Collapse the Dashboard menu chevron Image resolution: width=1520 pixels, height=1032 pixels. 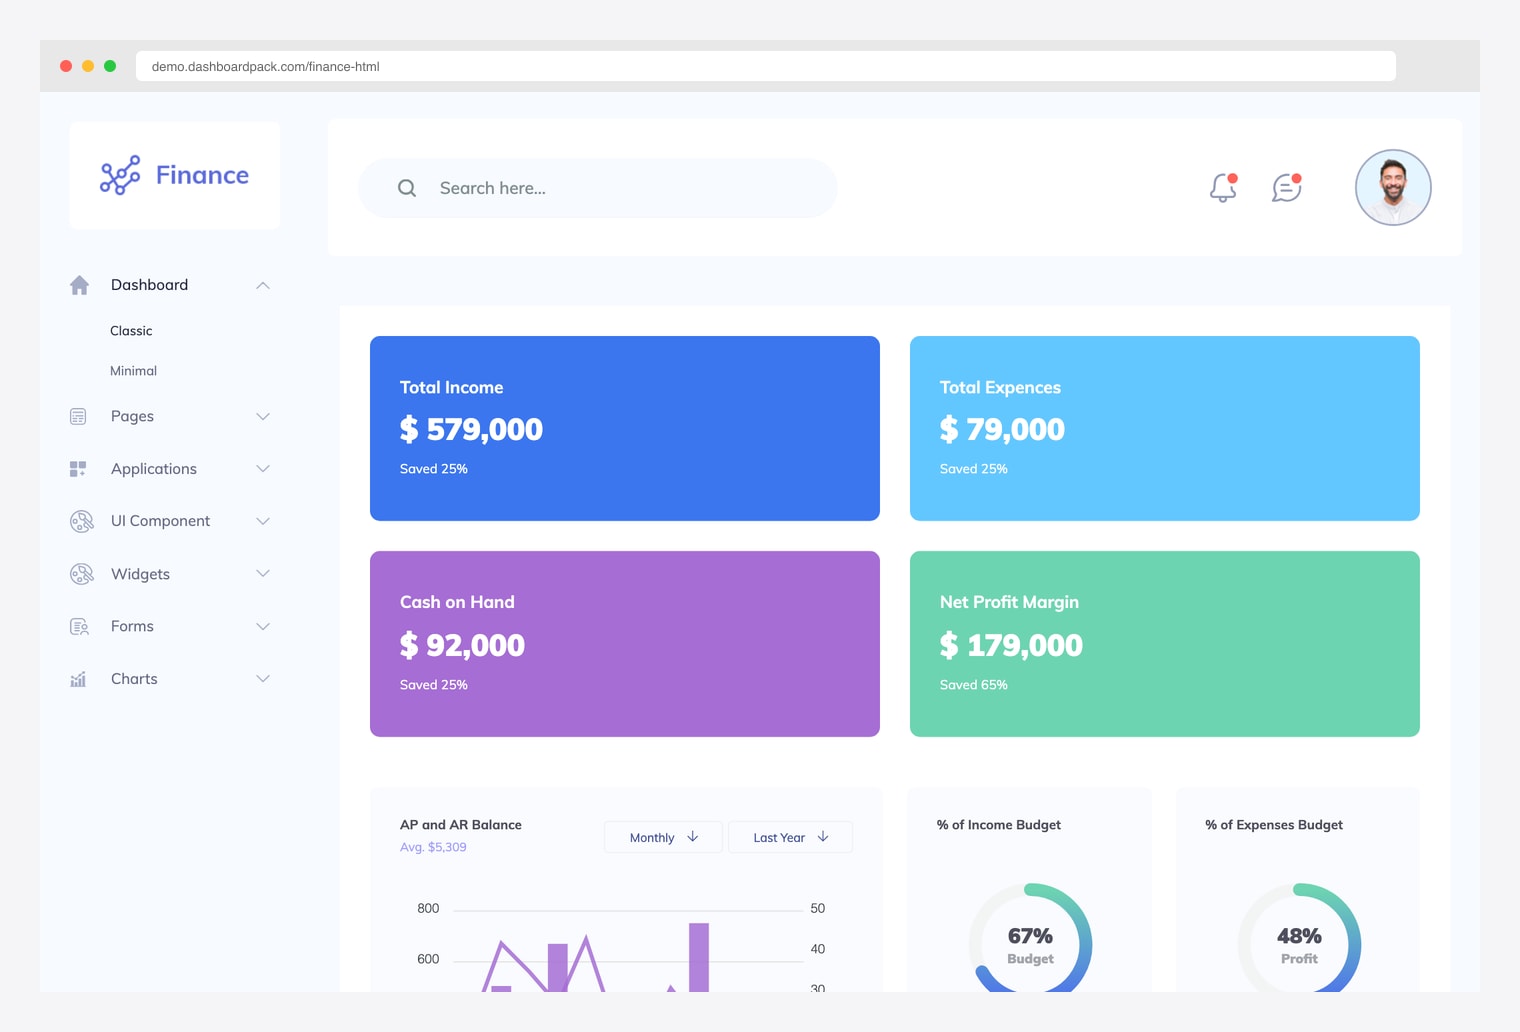[263, 285]
